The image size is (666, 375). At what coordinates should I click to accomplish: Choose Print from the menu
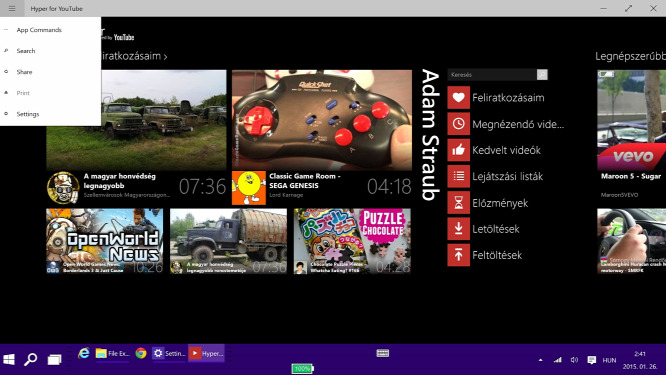pos(51,93)
